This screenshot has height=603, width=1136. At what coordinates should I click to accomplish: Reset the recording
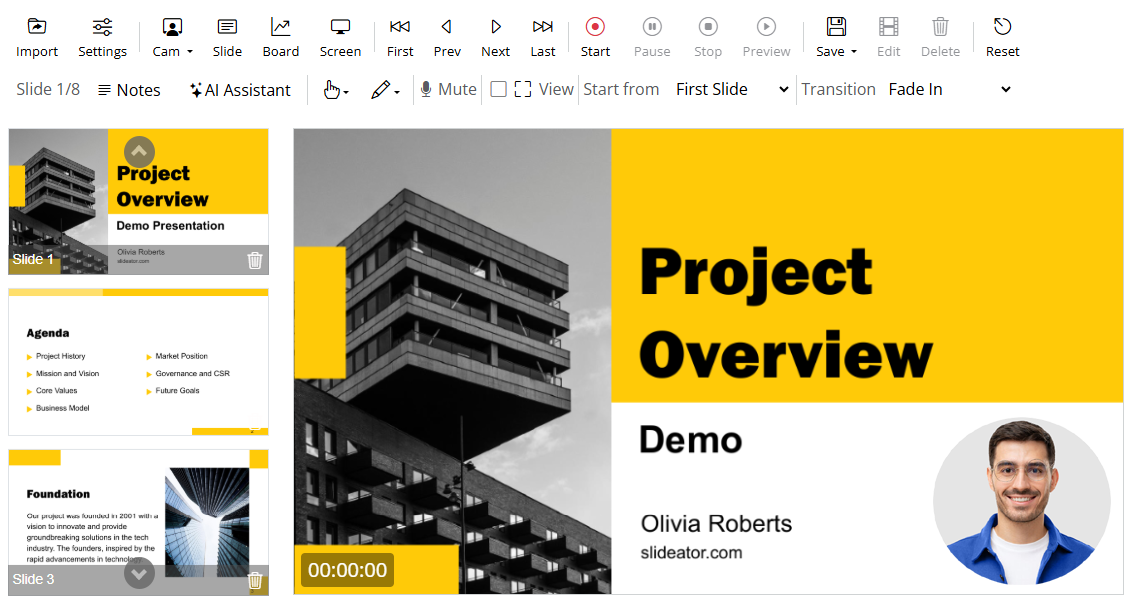tap(1002, 38)
